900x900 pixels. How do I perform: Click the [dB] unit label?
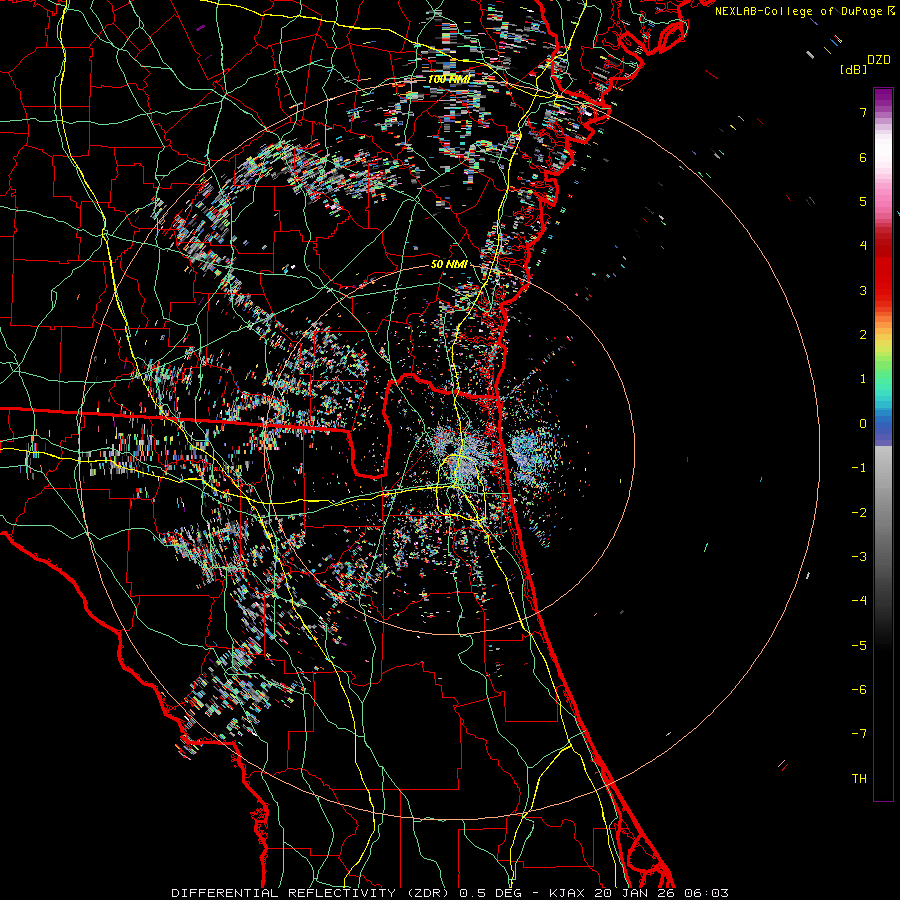click(853, 69)
